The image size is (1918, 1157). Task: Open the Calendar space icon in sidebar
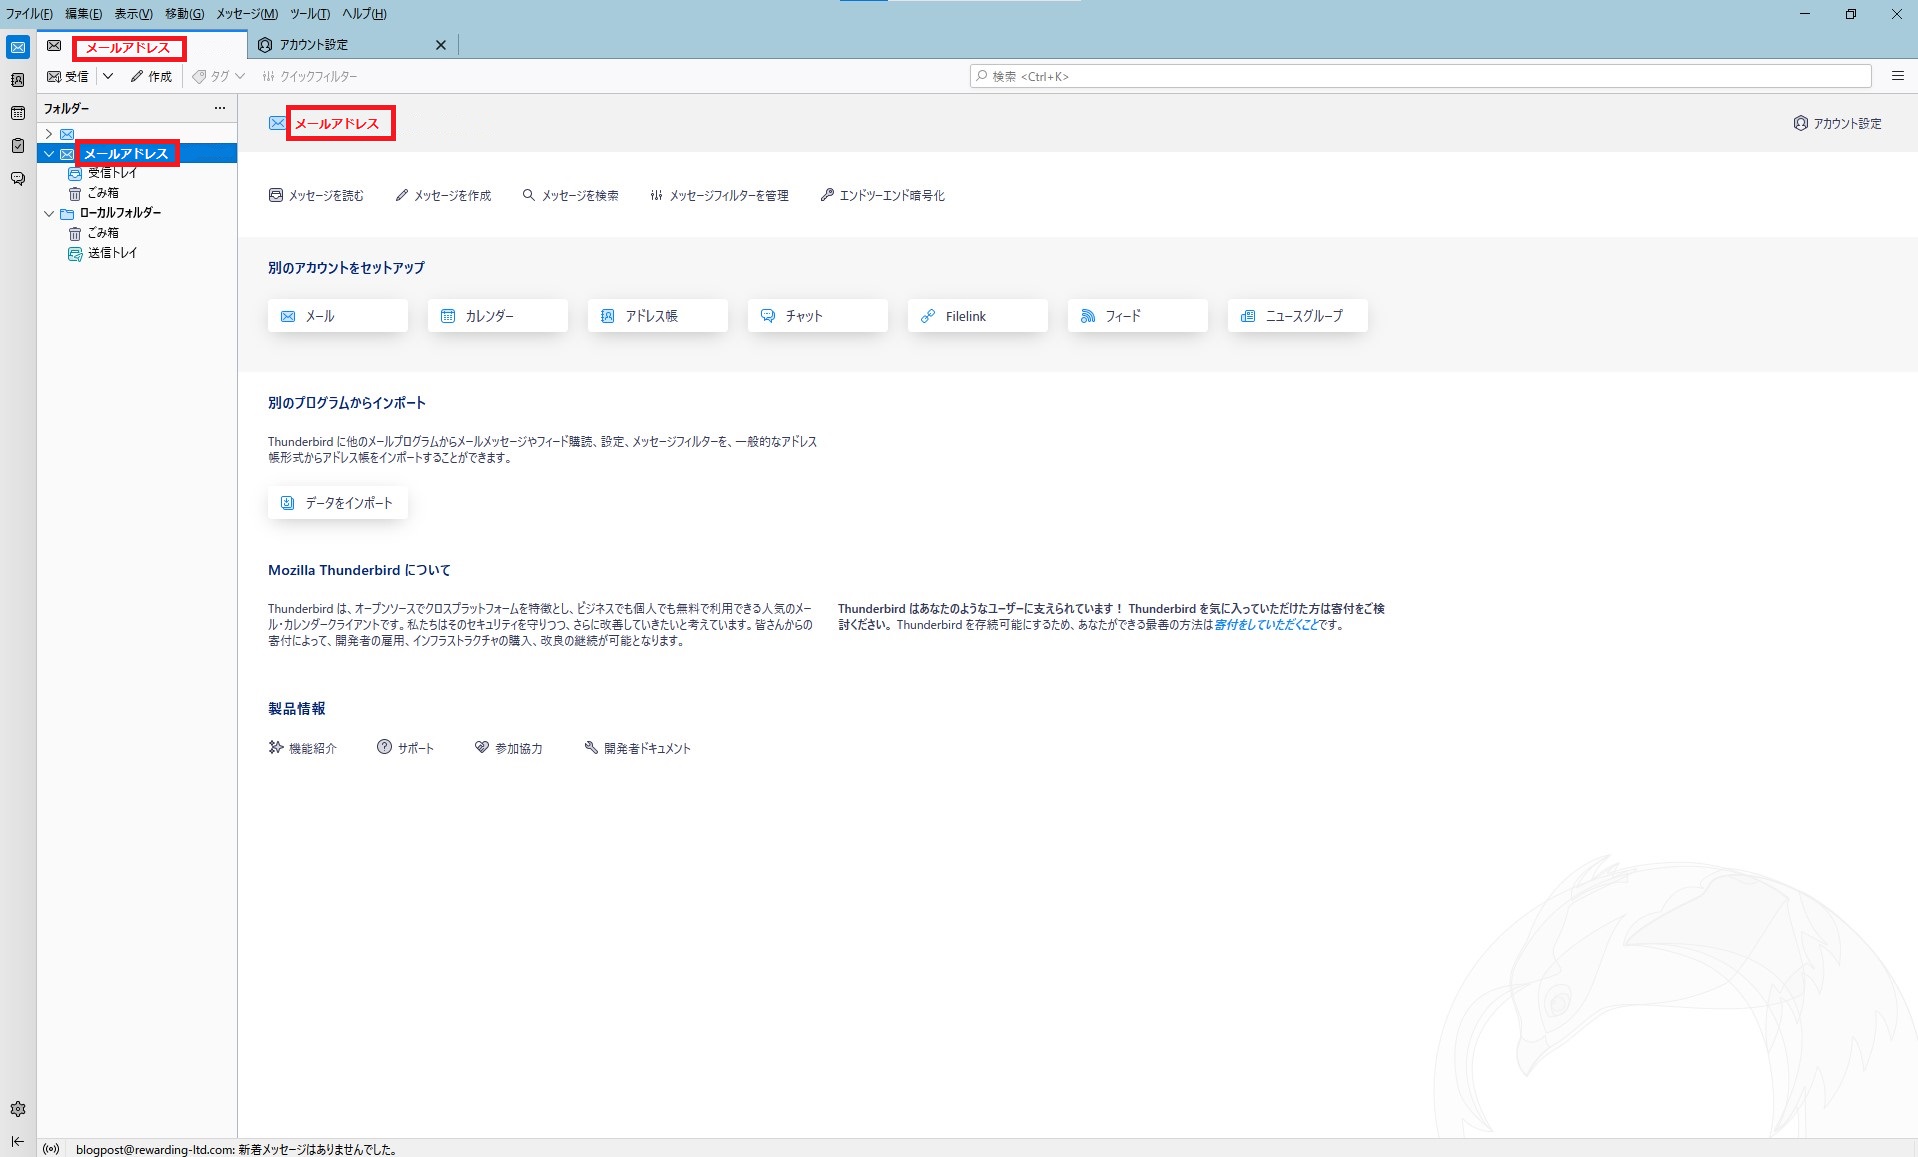point(17,113)
